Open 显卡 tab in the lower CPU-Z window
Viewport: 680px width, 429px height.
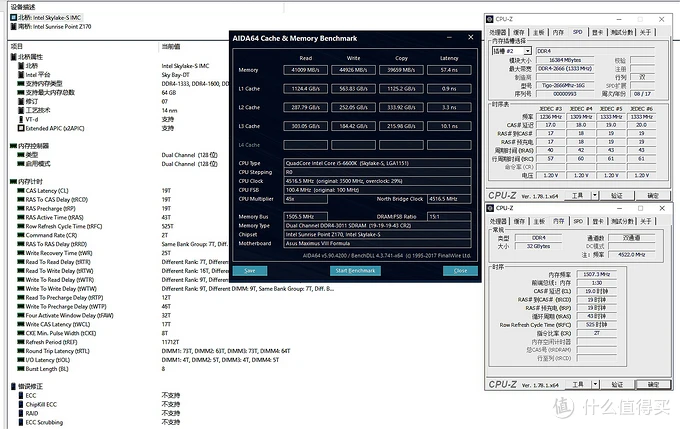[598, 221]
